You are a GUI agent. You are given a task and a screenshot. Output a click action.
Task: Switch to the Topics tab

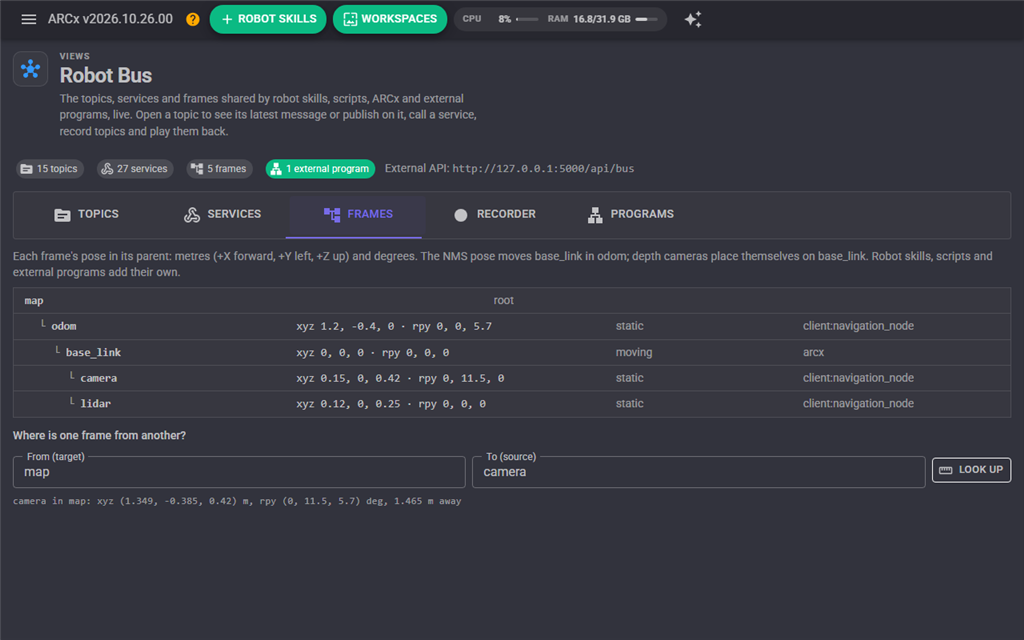coord(86,214)
